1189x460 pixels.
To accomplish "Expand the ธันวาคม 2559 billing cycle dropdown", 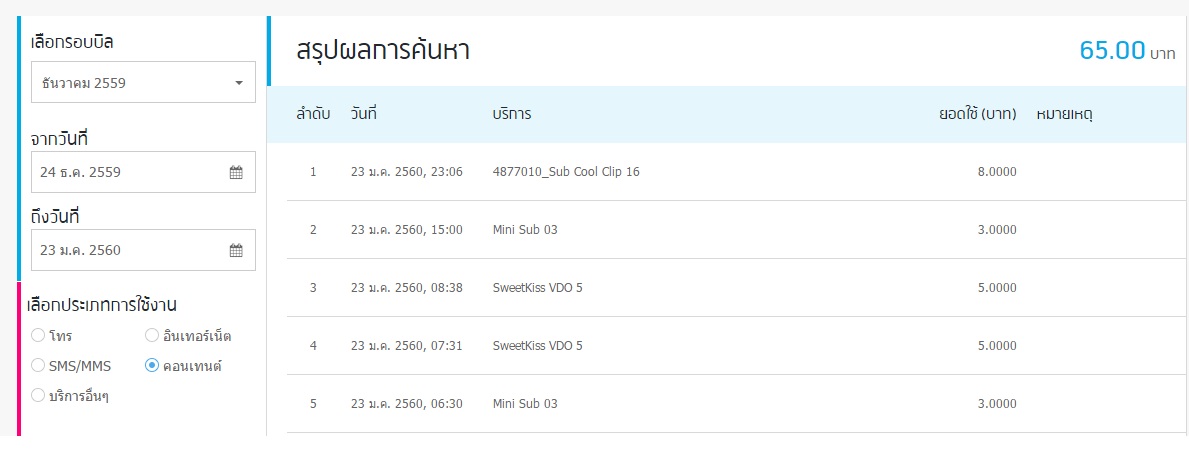I will [143, 83].
